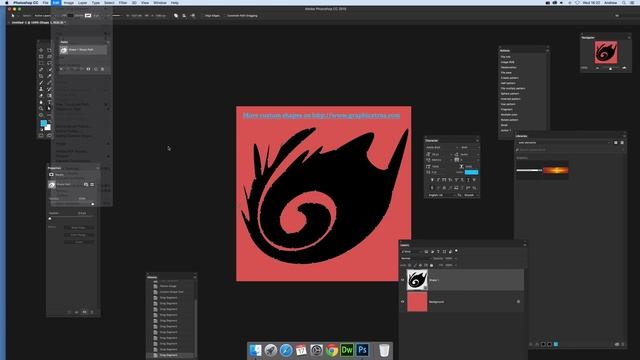Click delete mask icon in Properties panel
The image size is (640, 360).
(x=92, y=312)
